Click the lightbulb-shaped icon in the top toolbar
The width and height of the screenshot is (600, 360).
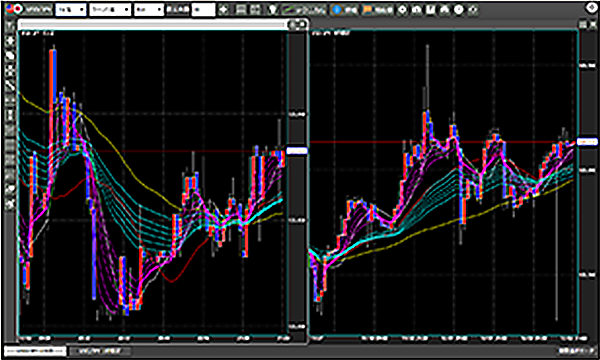272,10
